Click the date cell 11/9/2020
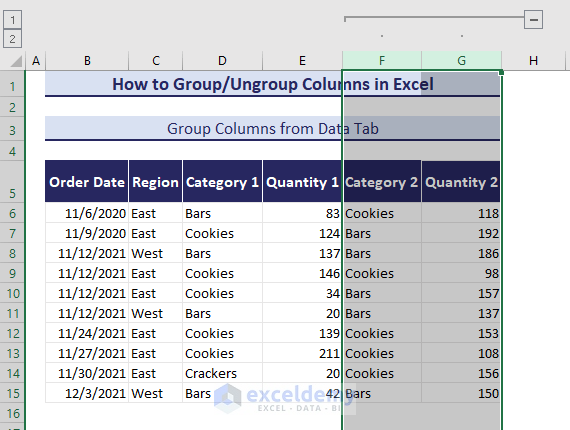 click(x=87, y=233)
